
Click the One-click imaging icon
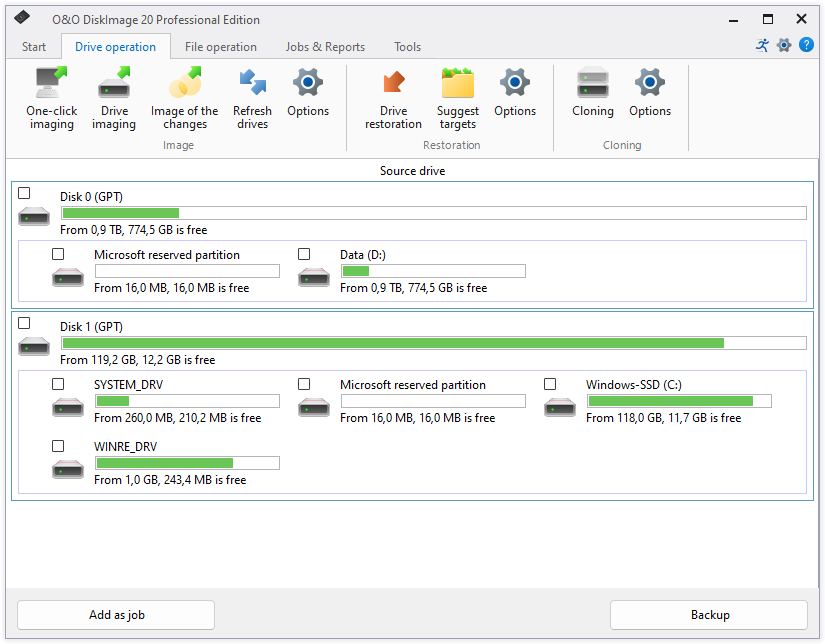pos(51,83)
